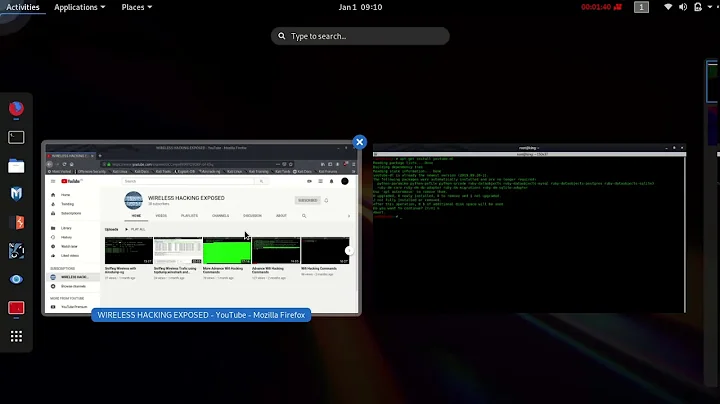Click Watch later in YouTube sidebar
720x404 pixels.
click(x=69, y=247)
